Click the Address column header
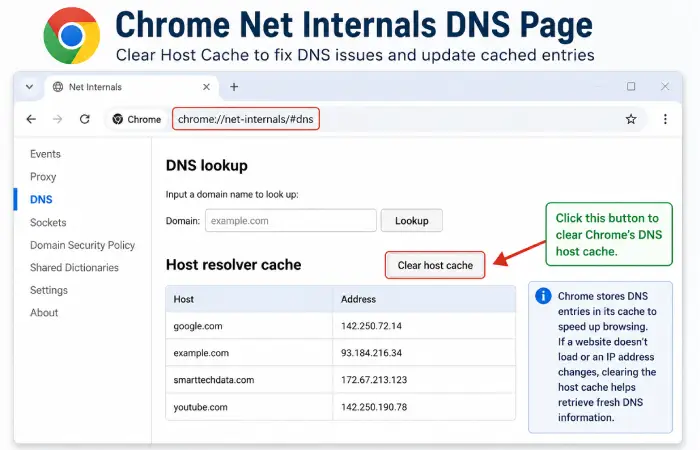This screenshot has width=700, height=450. 424,299
